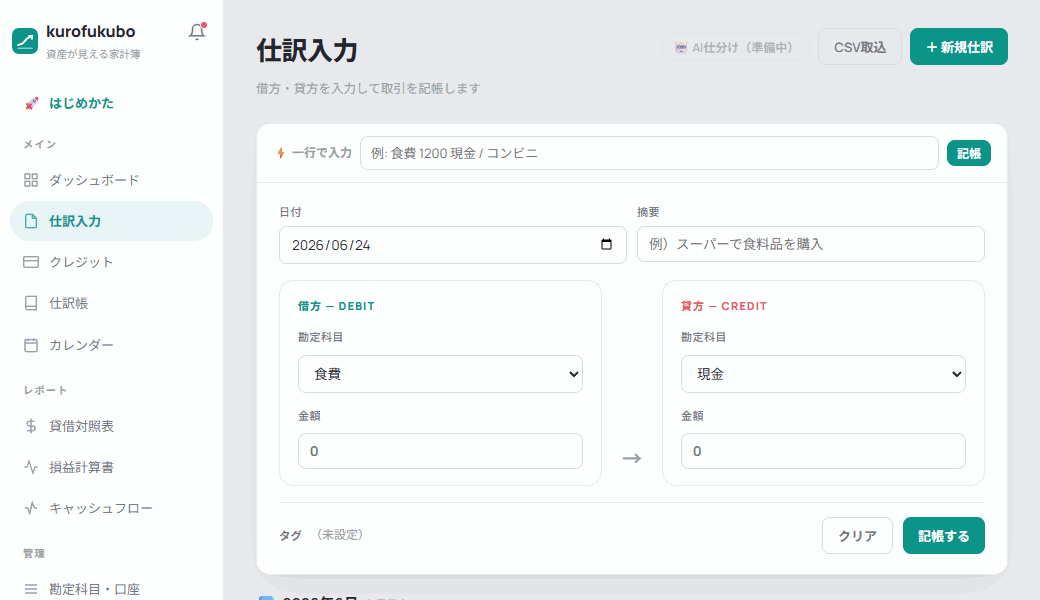Viewport: 1040px width, 600px height.
Task: Open the date picker calendar icon
Action: pyautogui.click(x=606, y=245)
